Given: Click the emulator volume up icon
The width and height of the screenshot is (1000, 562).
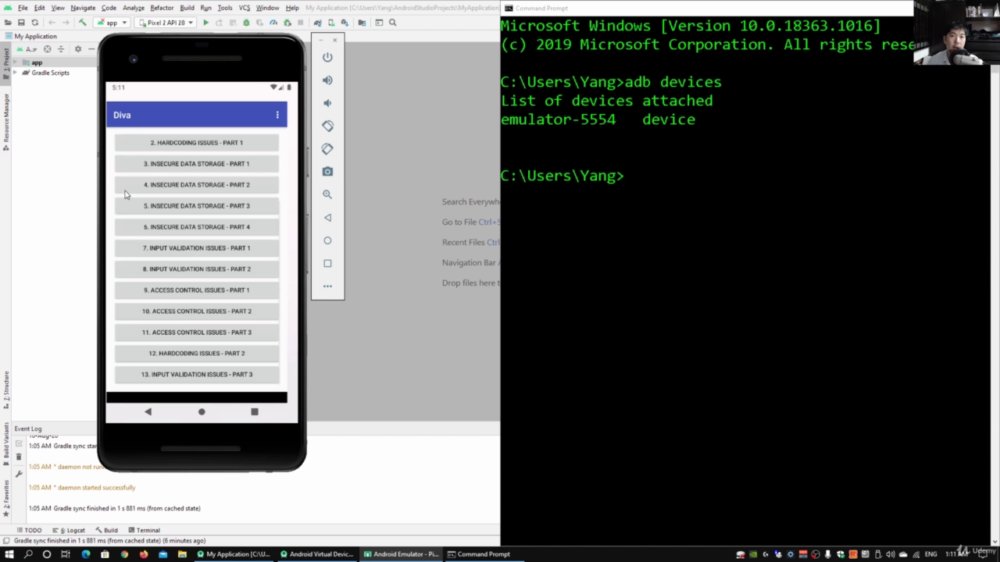Looking at the screenshot, I should pyautogui.click(x=327, y=80).
